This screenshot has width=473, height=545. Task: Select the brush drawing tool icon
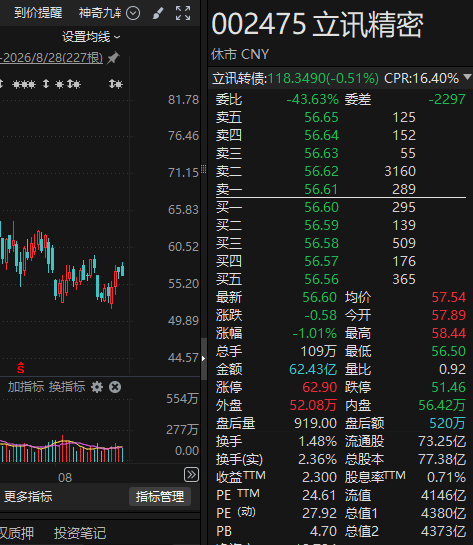point(158,13)
